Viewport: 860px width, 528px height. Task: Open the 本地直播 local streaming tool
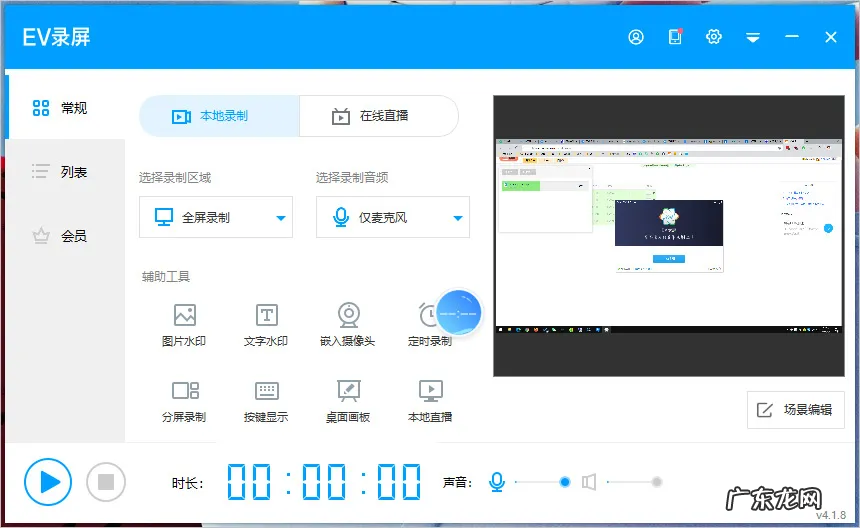point(429,401)
